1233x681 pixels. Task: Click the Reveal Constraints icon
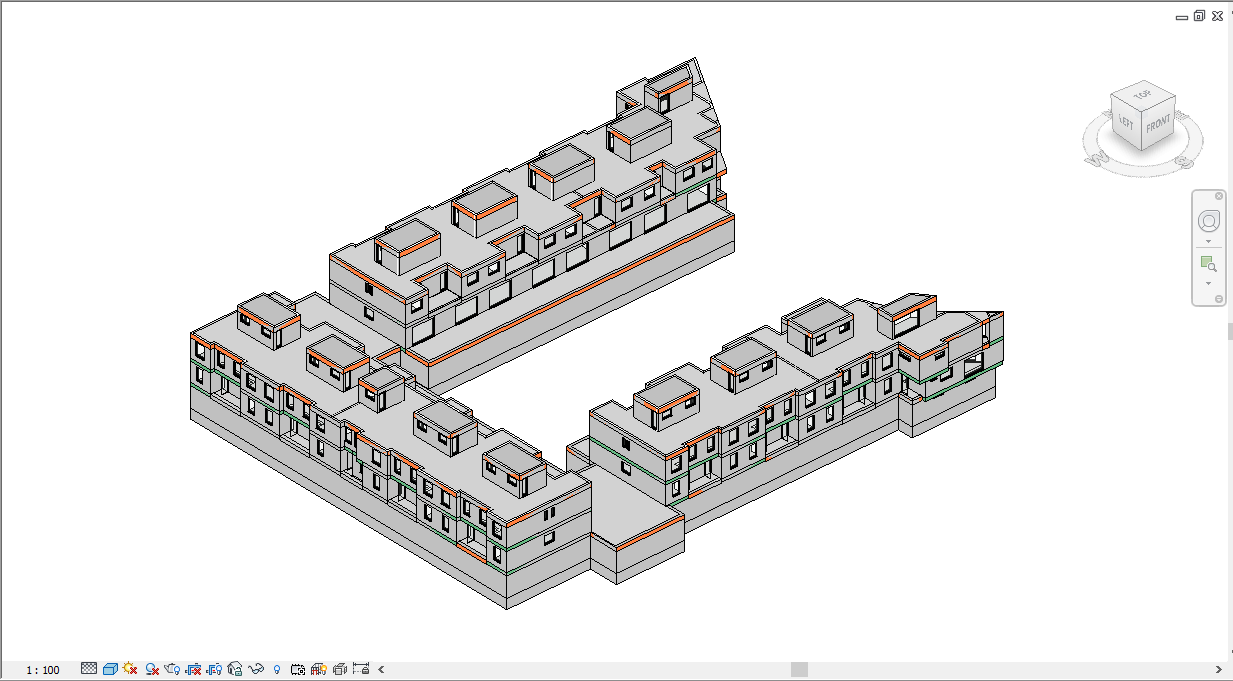point(361,668)
